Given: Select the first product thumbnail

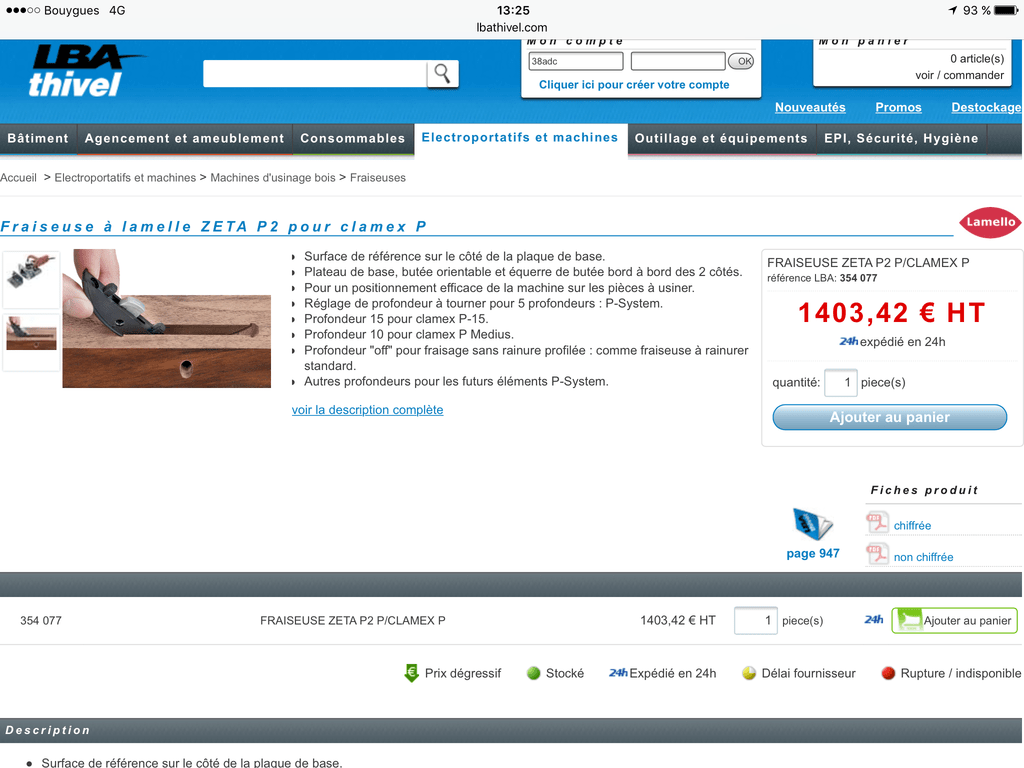Looking at the screenshot, I should pyautogui.click(x=31, y=279).
